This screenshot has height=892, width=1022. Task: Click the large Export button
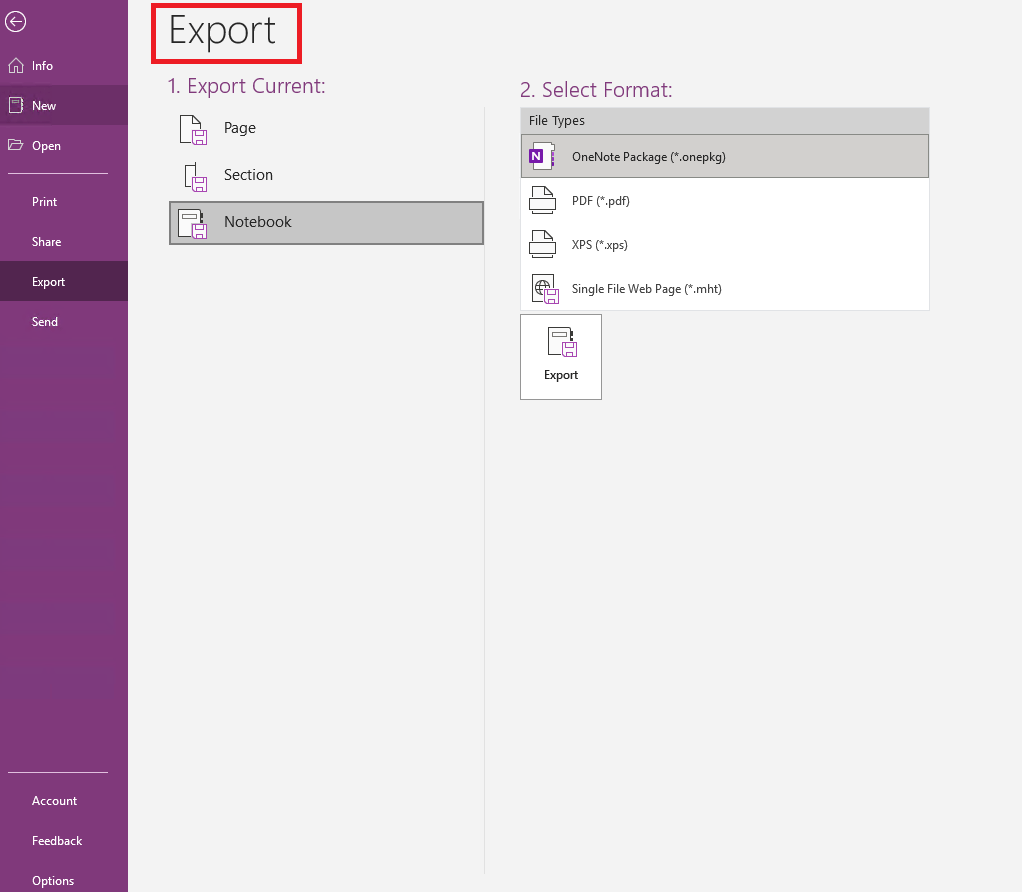pyautogui.click(x=561, y=357)
